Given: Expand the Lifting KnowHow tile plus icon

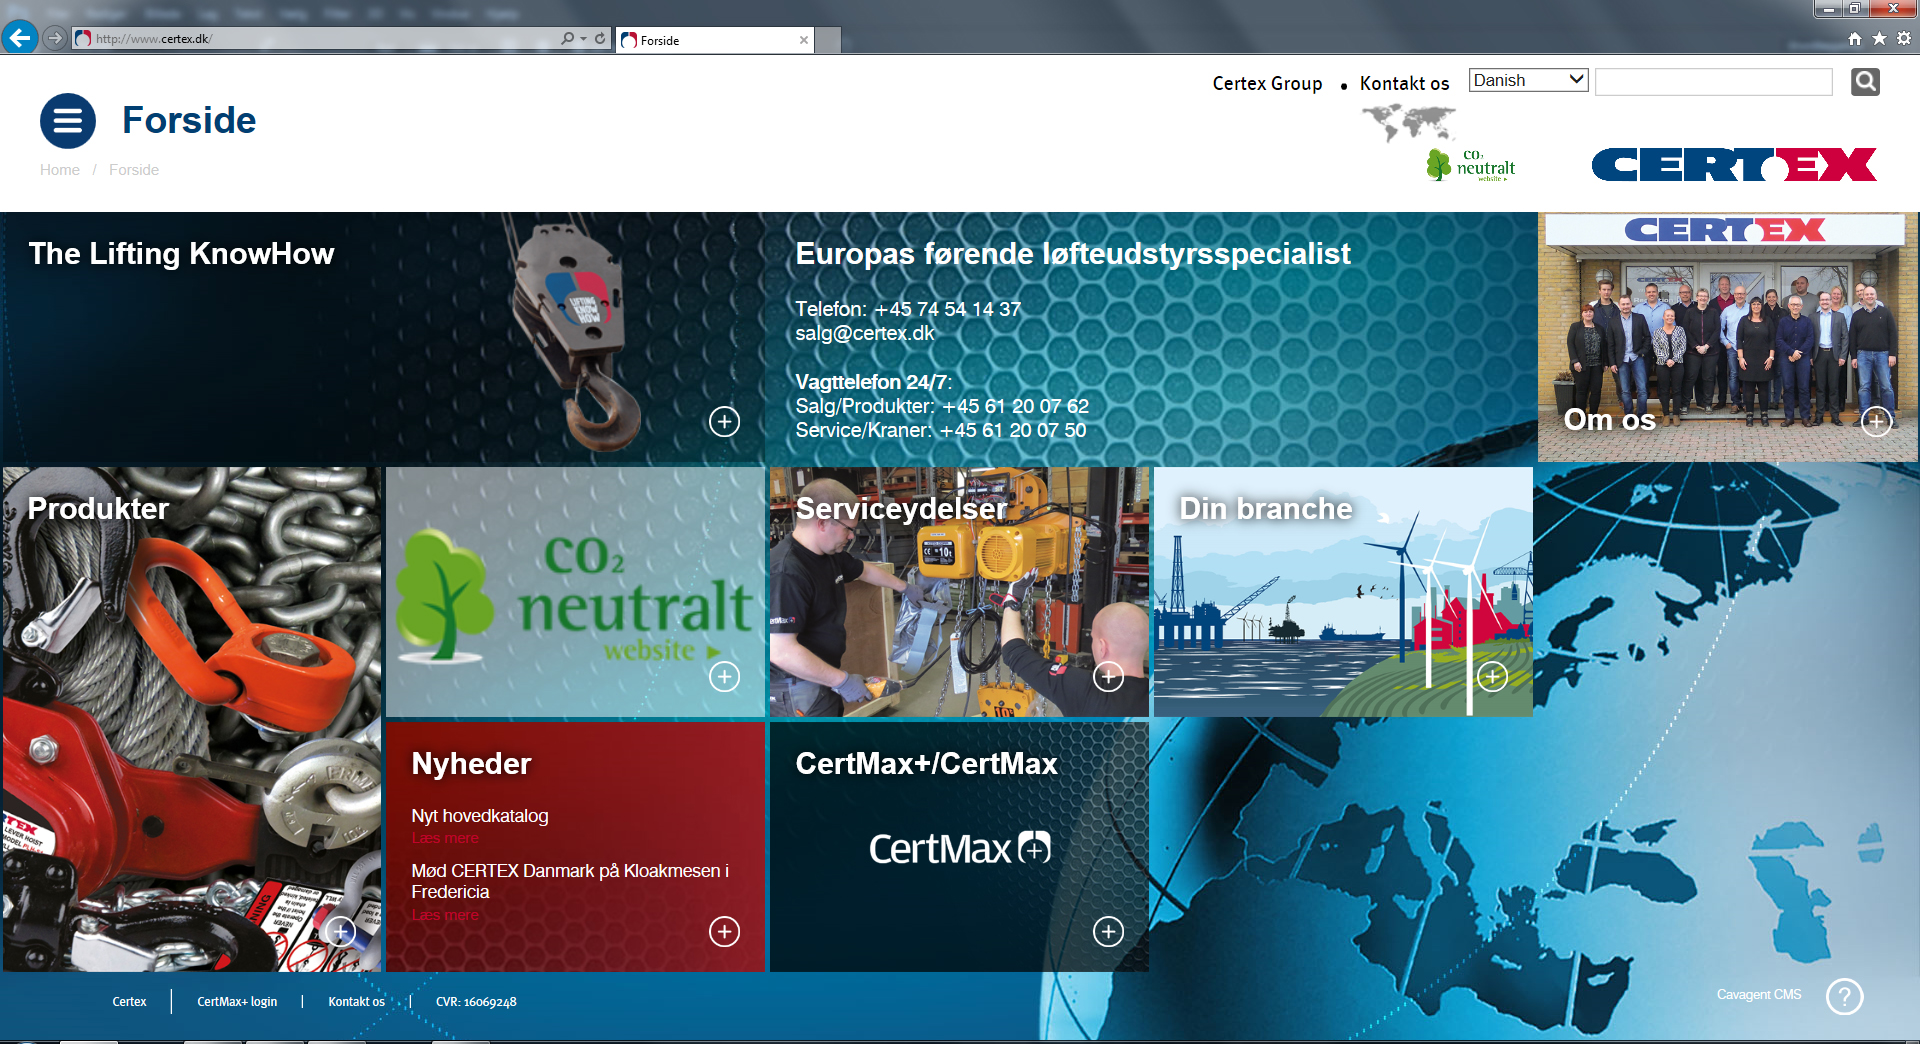Looking at the screenshot, I should (724, 421).
